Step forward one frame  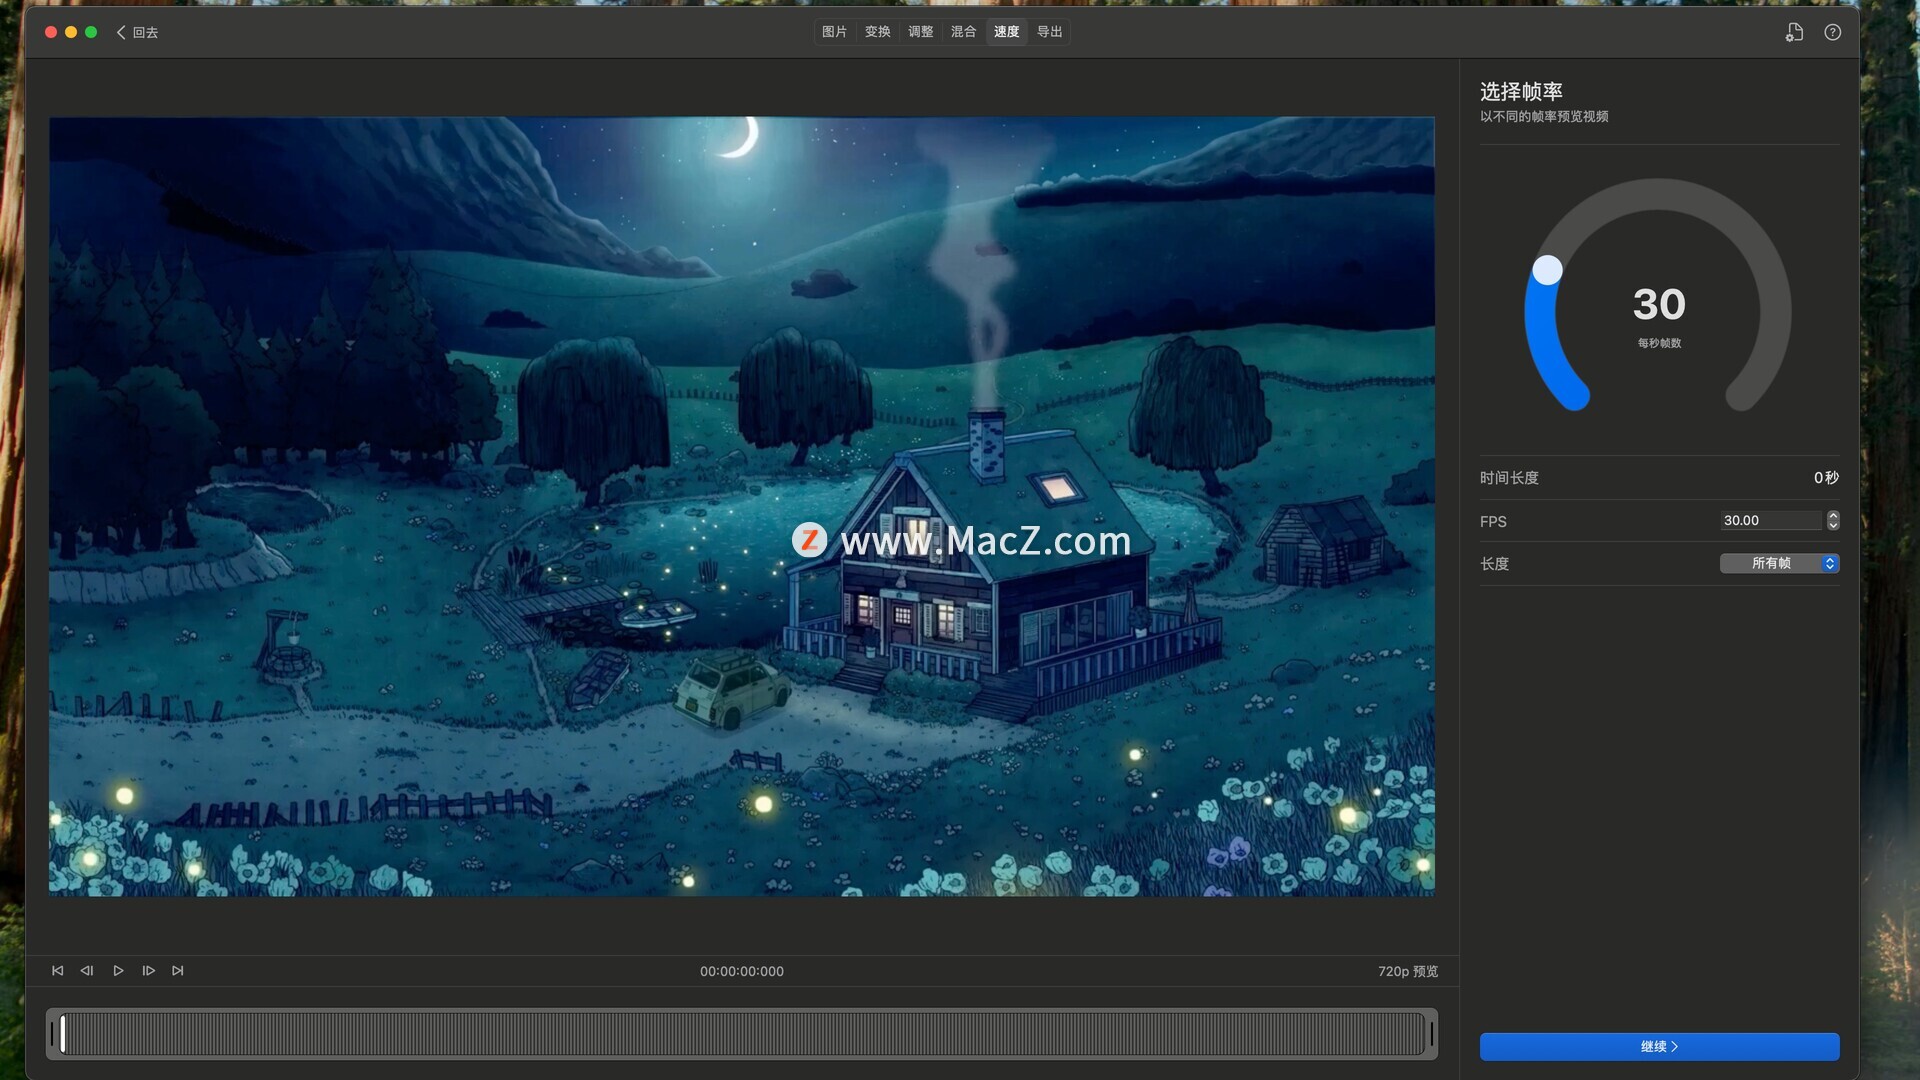[x=148, y=971]
